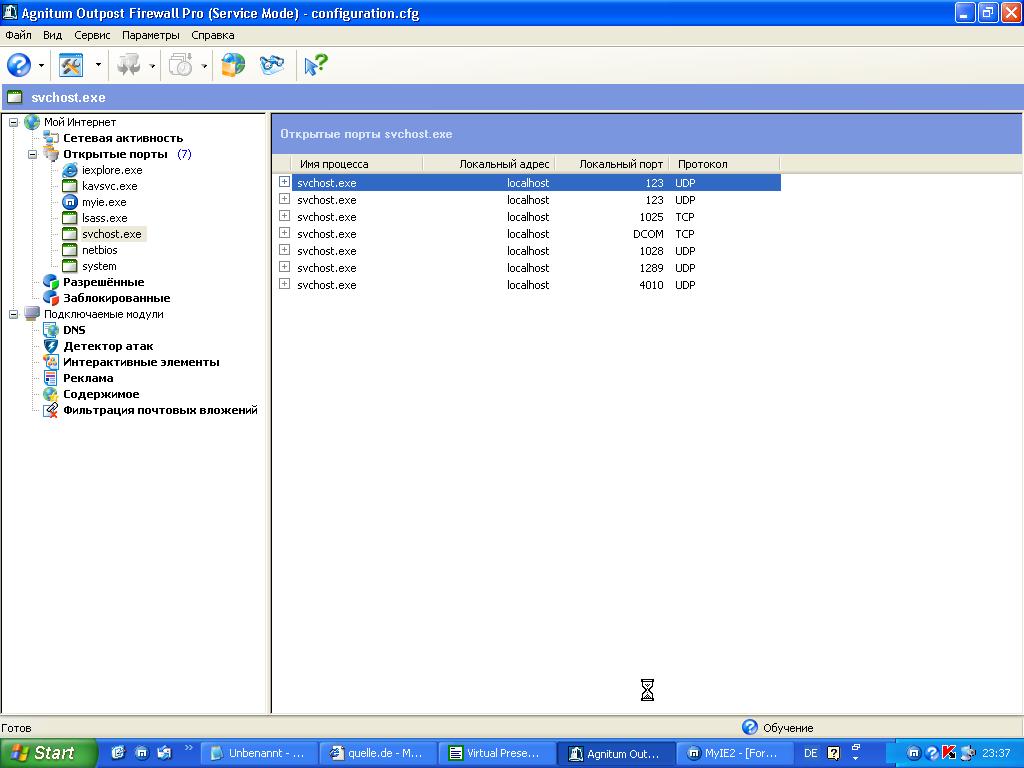
Task: Open dropdown arrow next to grayed arrows icon
Action: pyautogui.click(x=152, y=65)
